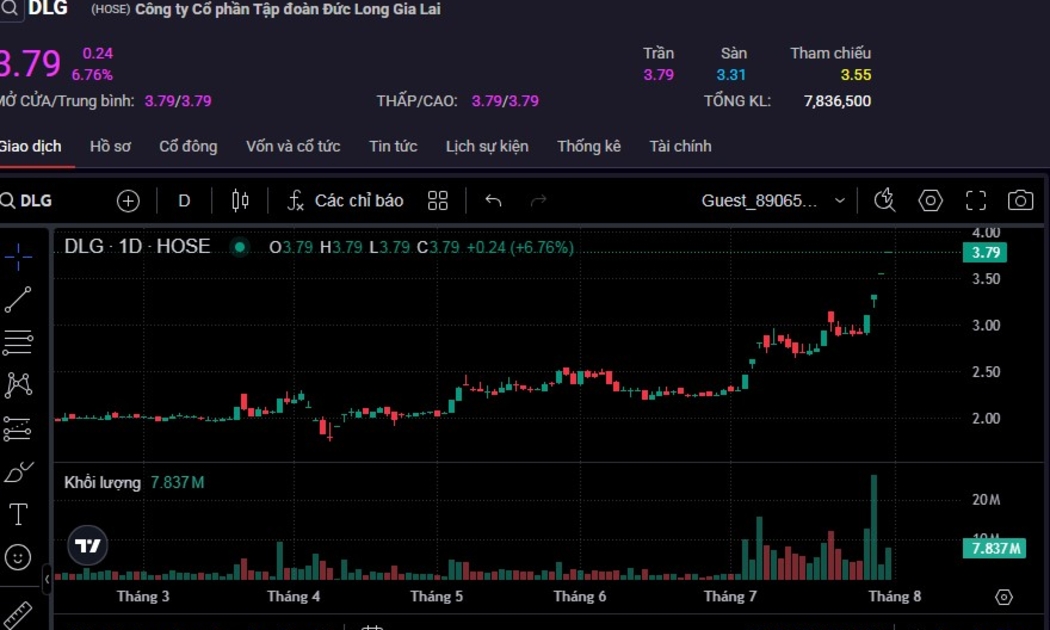Select the trend line drawing tool
The width and height of the screenshot is (1050, 630).
coord(18,300)
